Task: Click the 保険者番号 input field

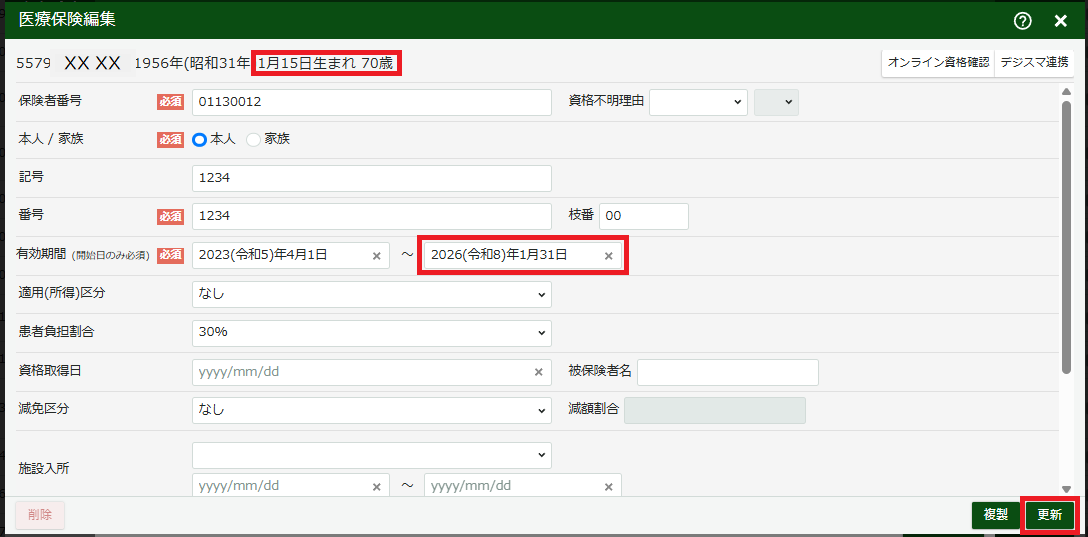Action: [x=372, y=102]
